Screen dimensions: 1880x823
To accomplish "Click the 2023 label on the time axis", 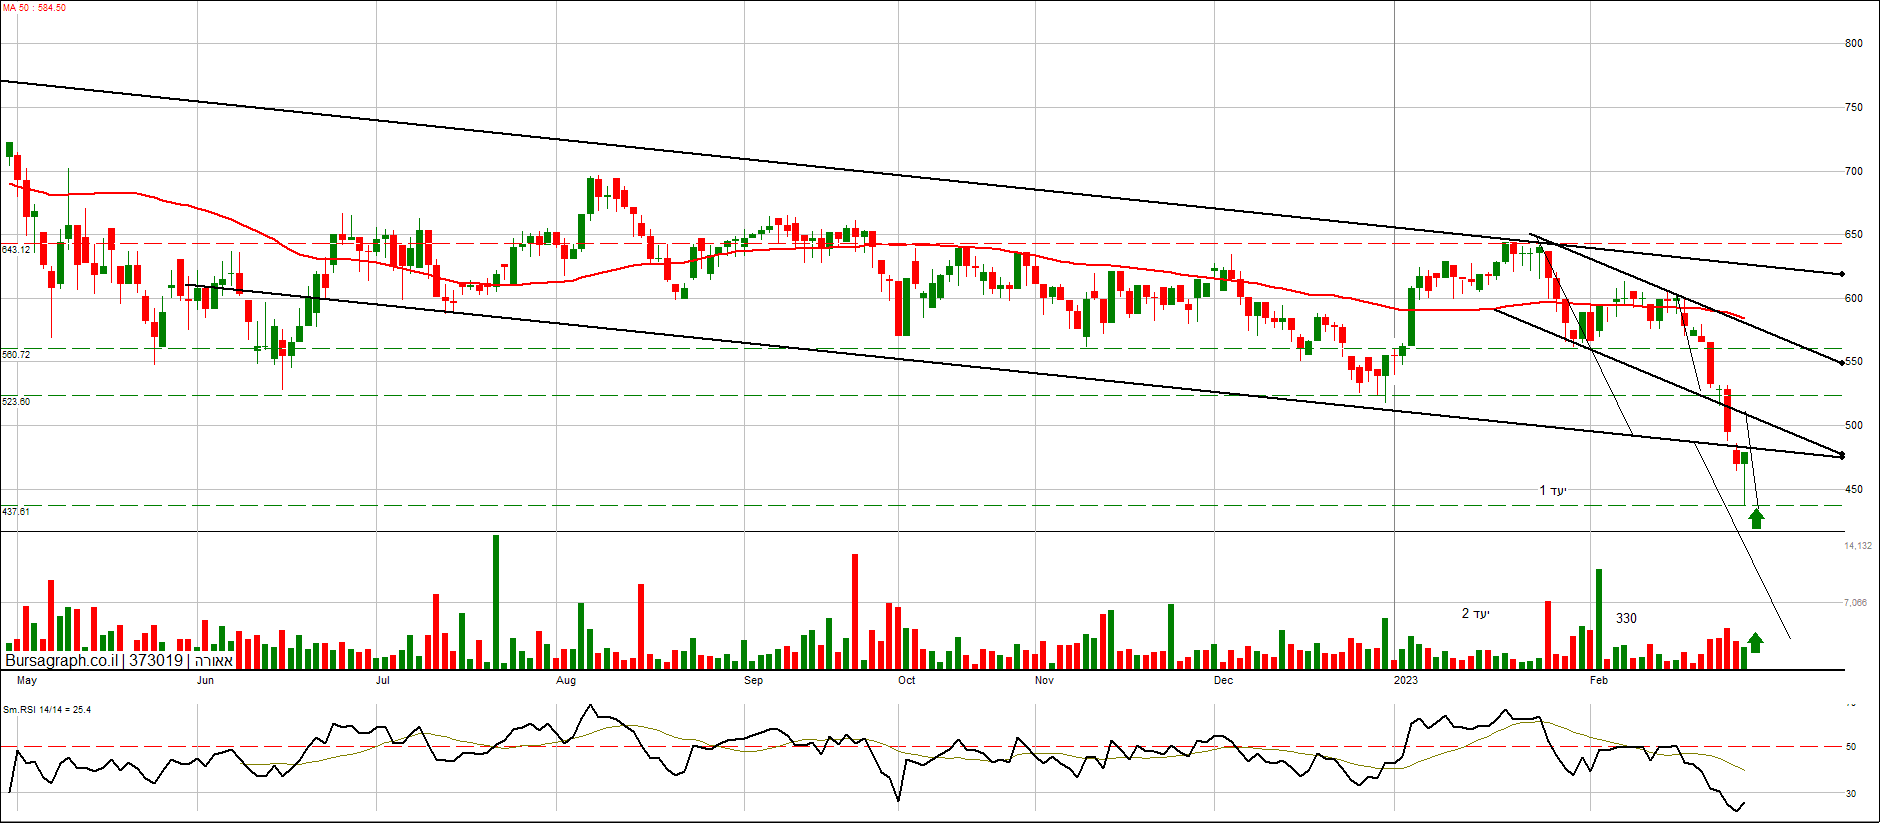I will point(1405,681).
